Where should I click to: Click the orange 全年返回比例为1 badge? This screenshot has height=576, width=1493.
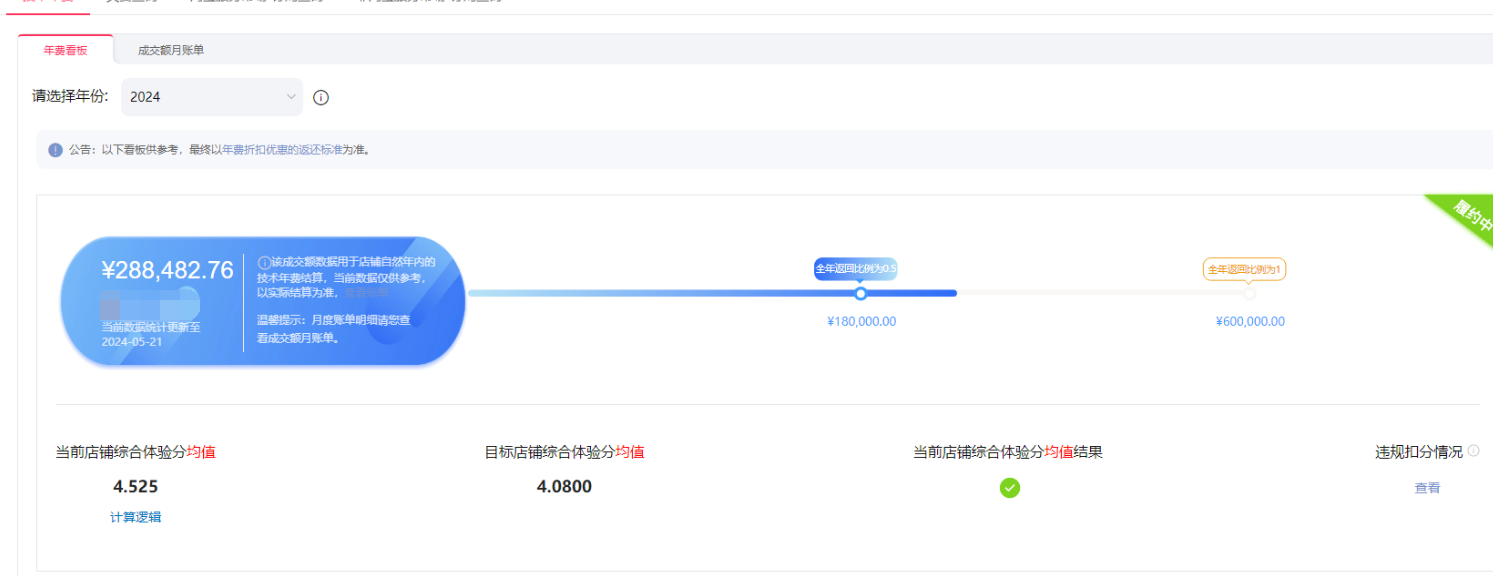coord(1244,269)
